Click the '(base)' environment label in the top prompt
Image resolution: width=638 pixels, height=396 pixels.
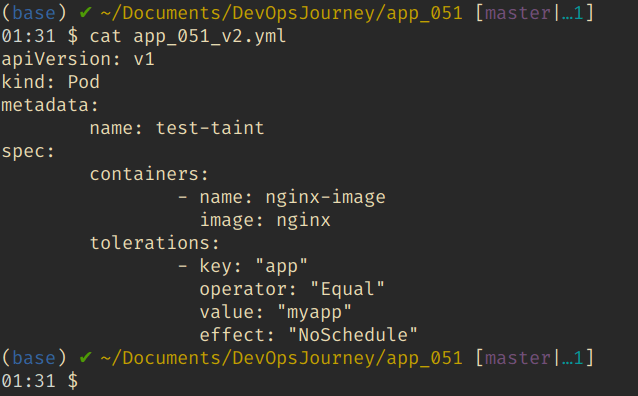[34, 13]
